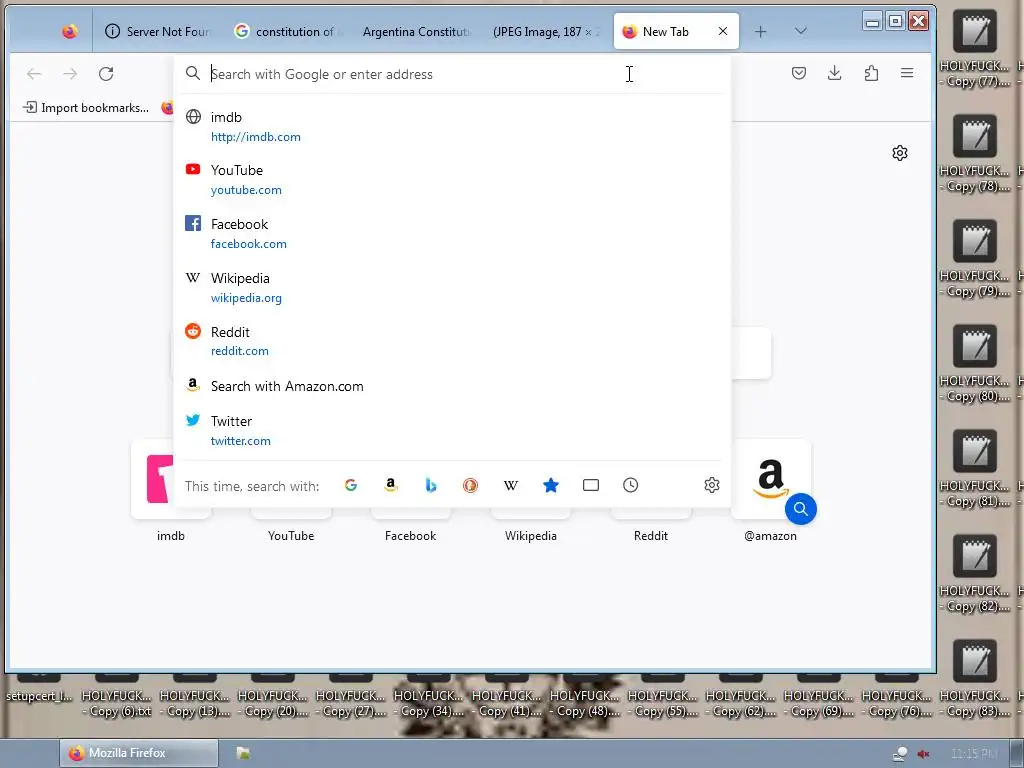Choose the Reddit suggestion in dropdown
Image resolution: width=1024 pixels, height=768 pixels.
[452, 341]
